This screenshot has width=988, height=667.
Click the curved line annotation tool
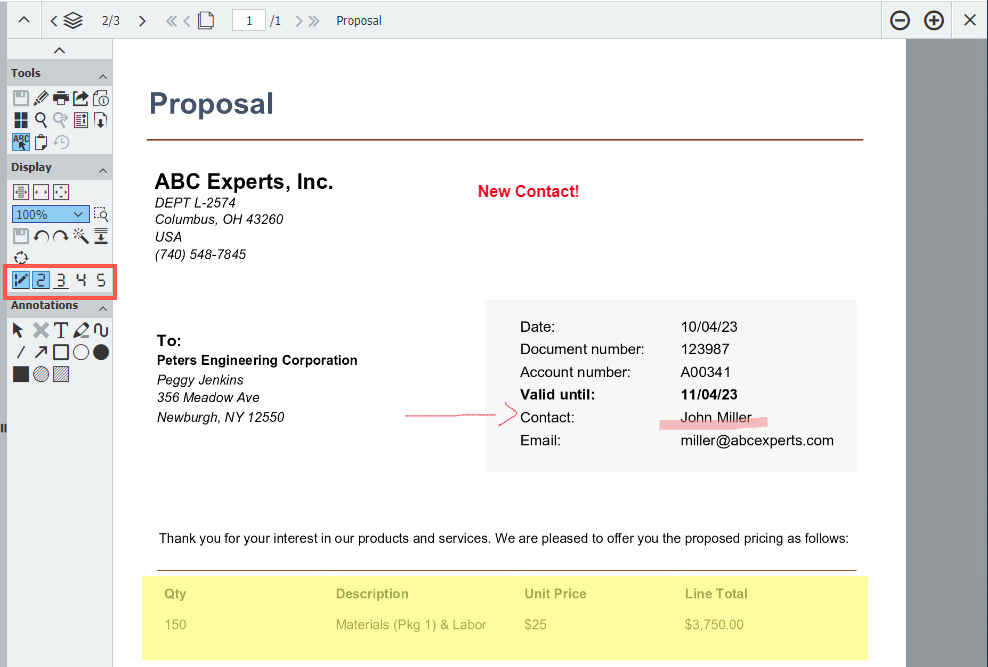point(100,330)
